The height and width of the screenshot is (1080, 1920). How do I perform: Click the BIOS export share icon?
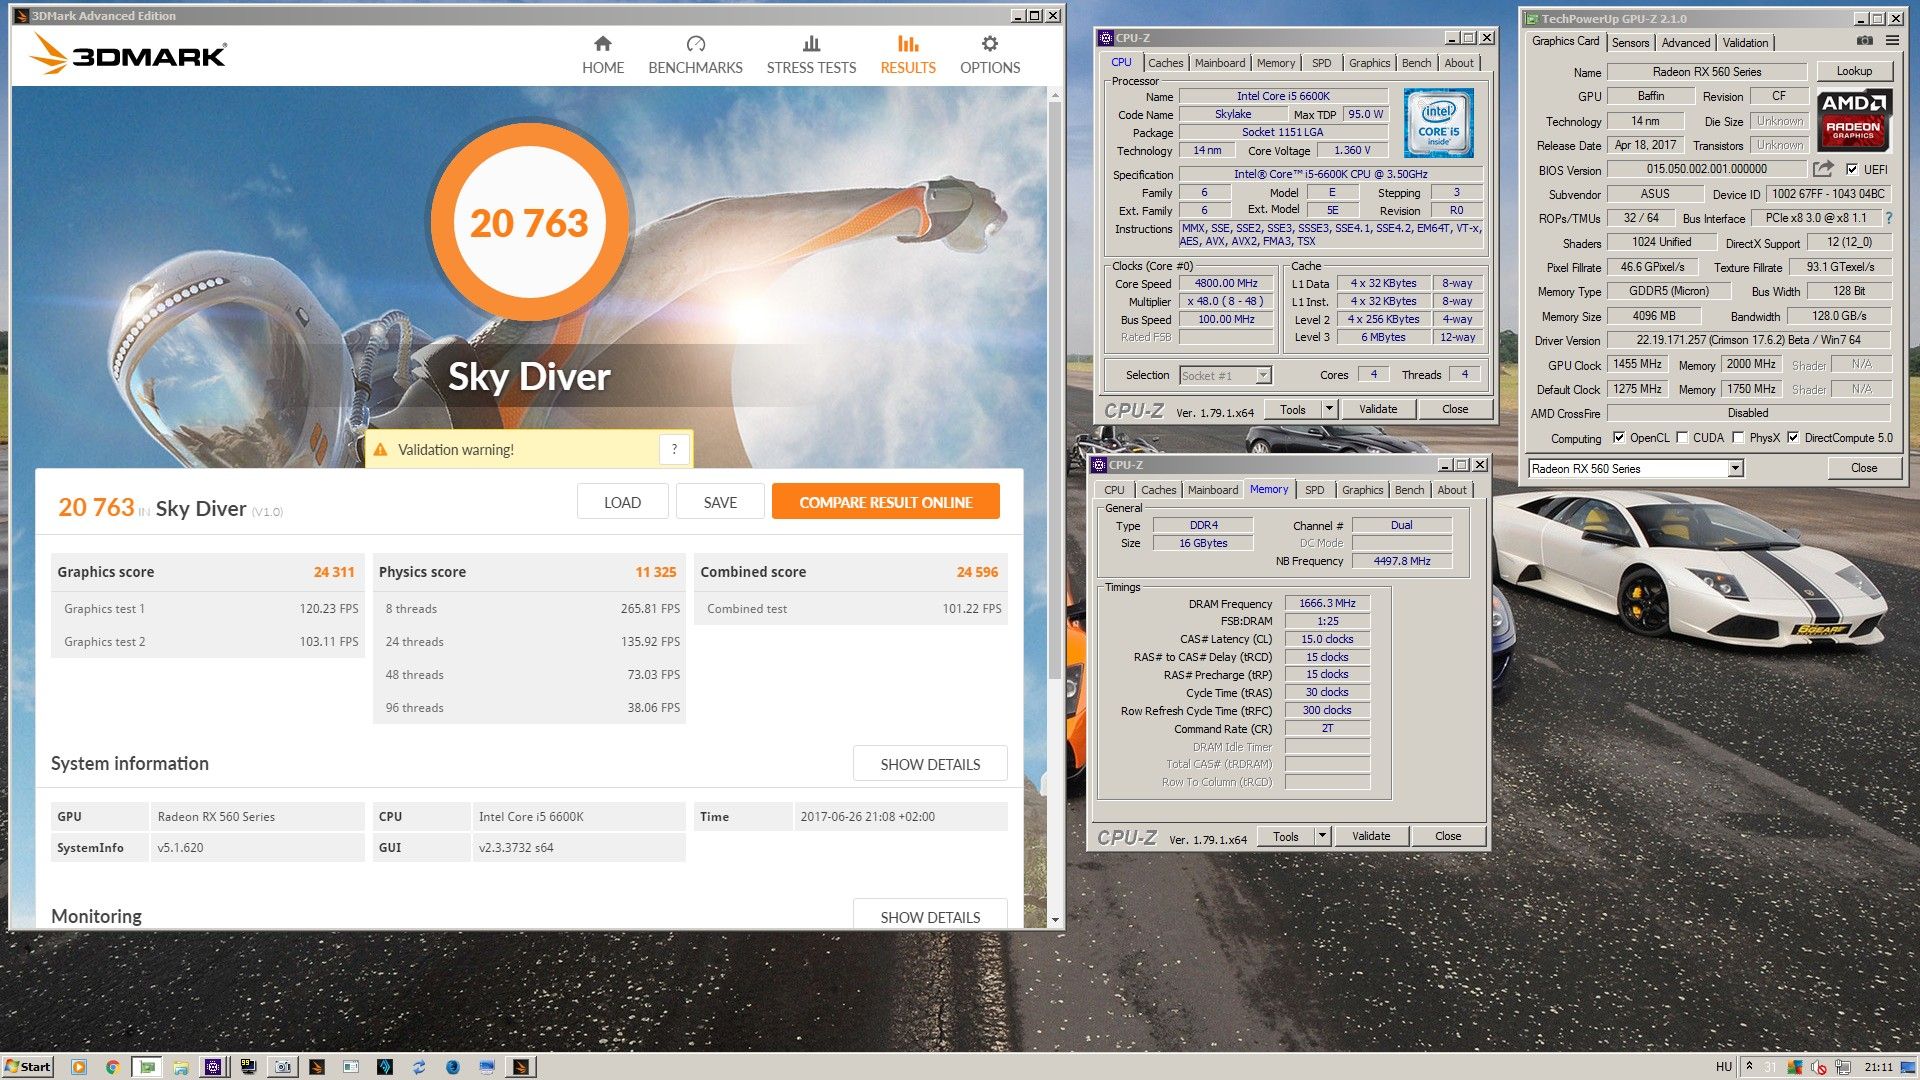click(1823, 169)
